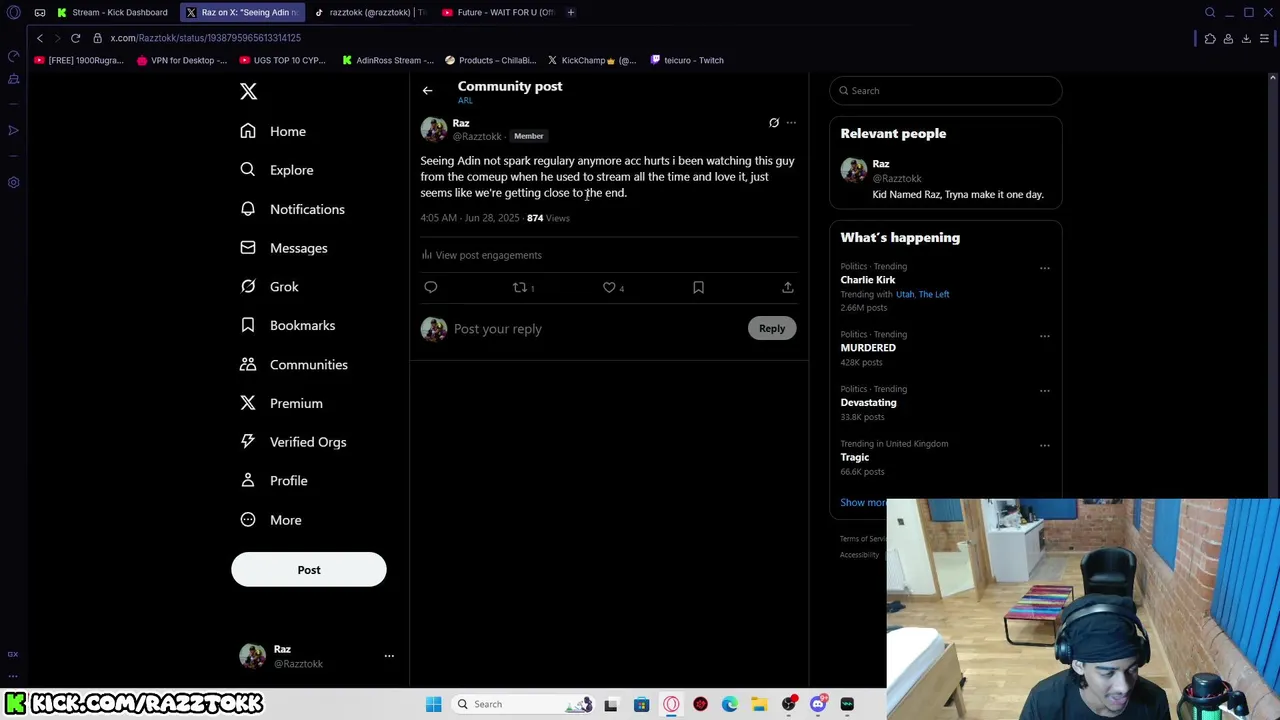This screenshot has width=1280, height=720.
Task: Switch to Future - WAIT FOR U tab
Action: point(498,12)
